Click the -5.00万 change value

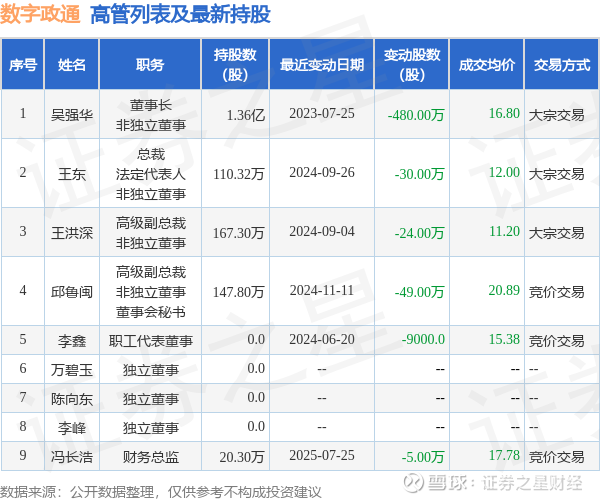[423, 457]
